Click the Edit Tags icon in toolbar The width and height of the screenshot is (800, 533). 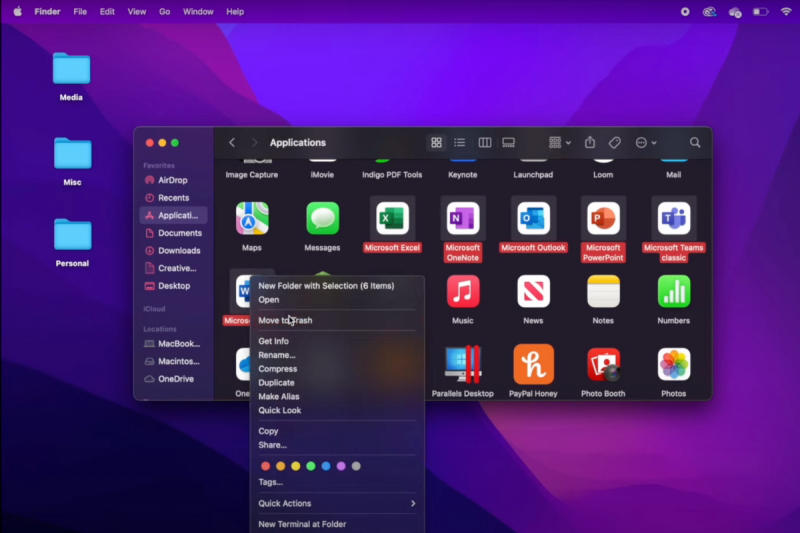(615, 143)
